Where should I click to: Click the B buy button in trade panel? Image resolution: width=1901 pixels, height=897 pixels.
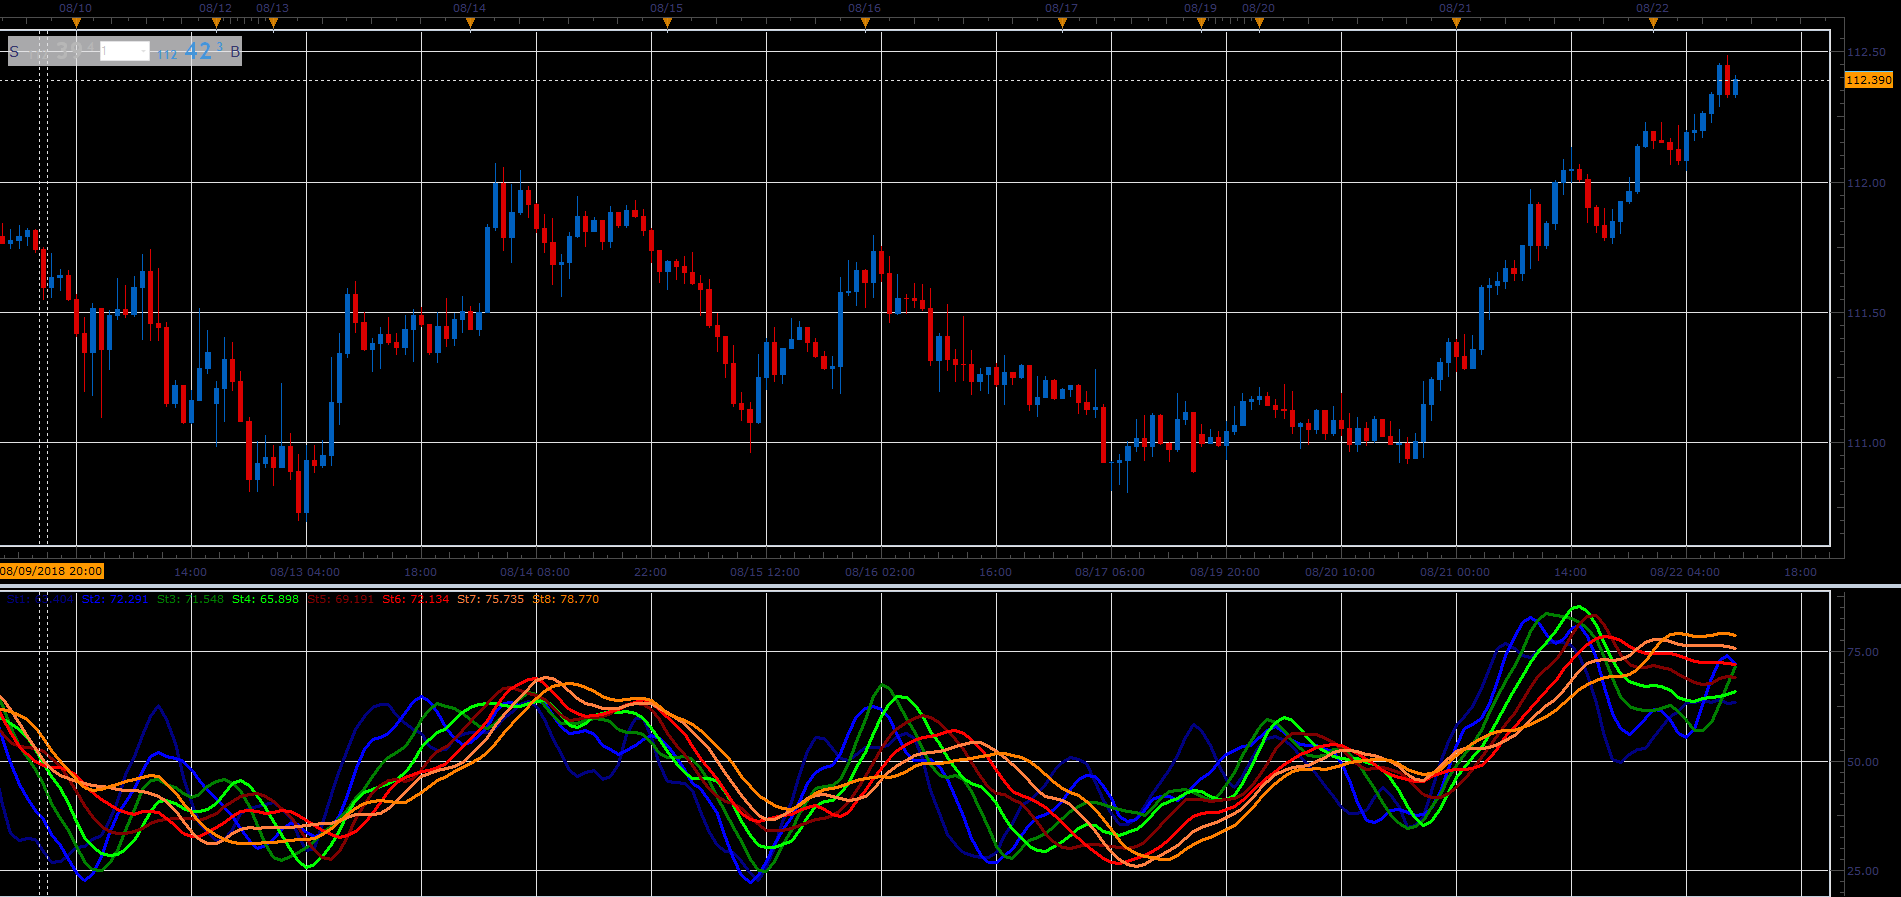tap(235, 52)
